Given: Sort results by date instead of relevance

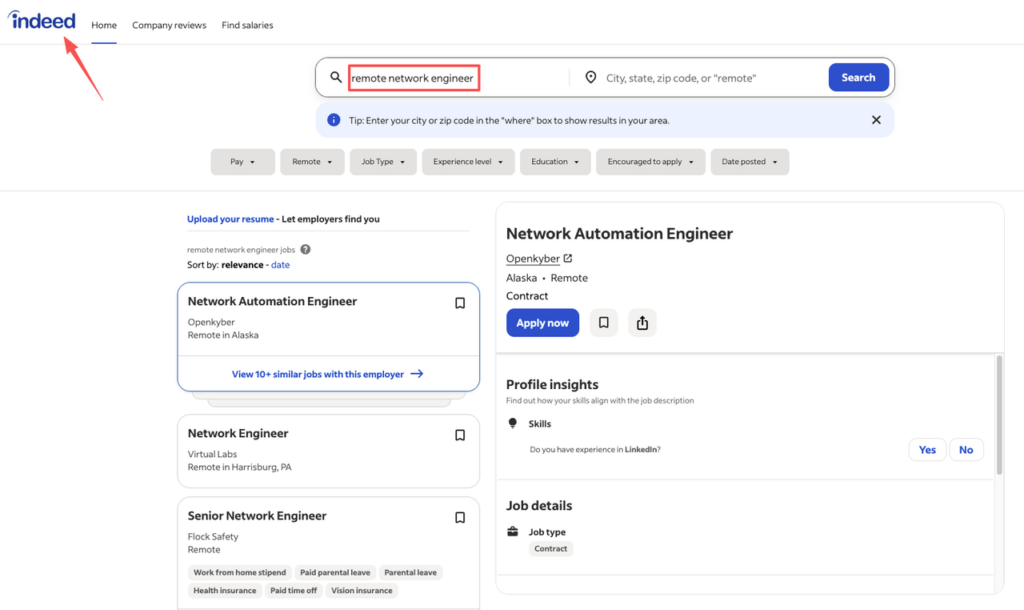Looking at the screenshot, I should click(x=280, y=264).
